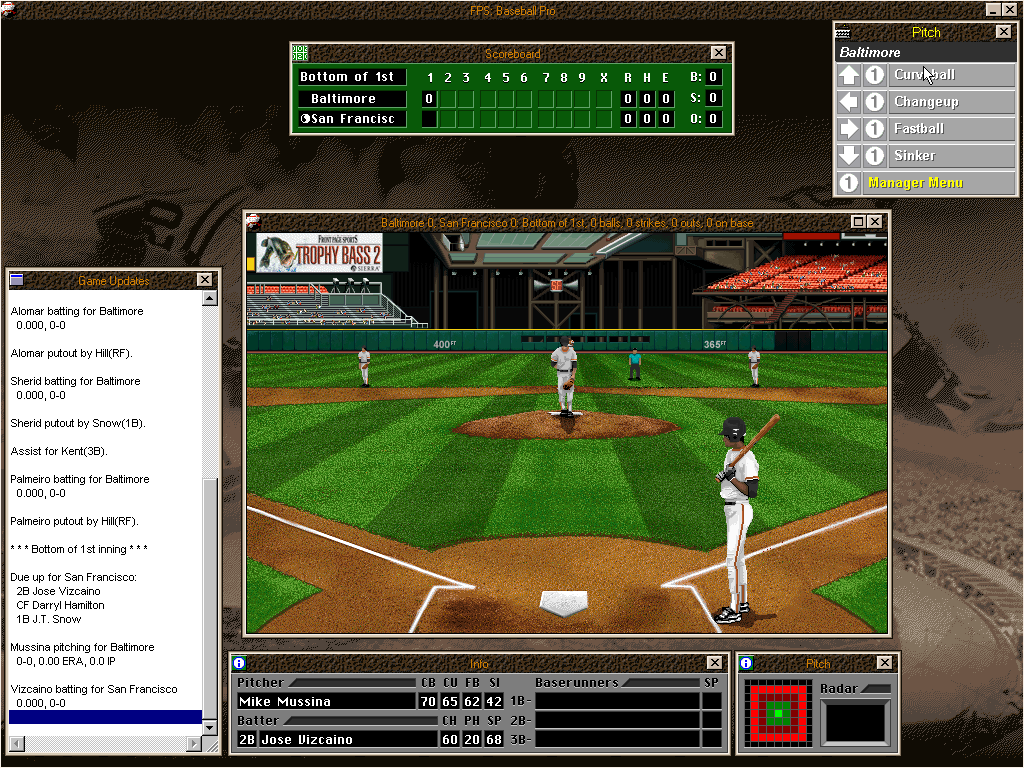This screenshot has height=768, width=1024.
Task: Click the 3B baserunner field
Action: [x=617, y=739]
